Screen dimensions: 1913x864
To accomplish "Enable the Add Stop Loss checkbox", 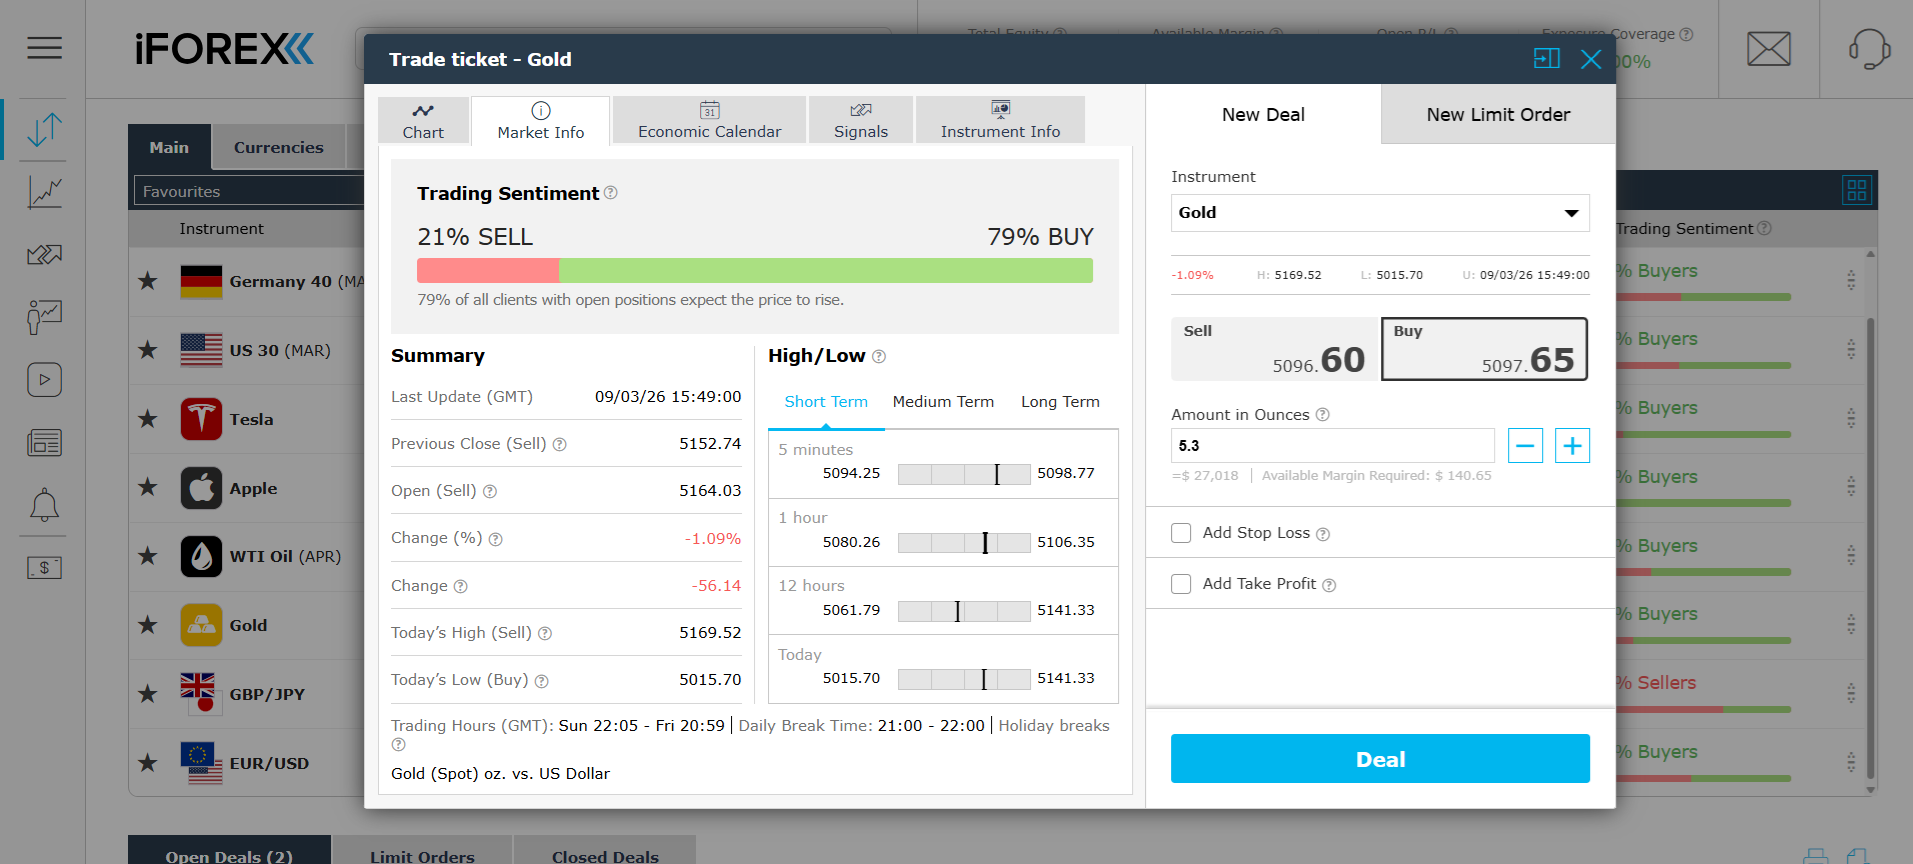I will [1181, 533].
